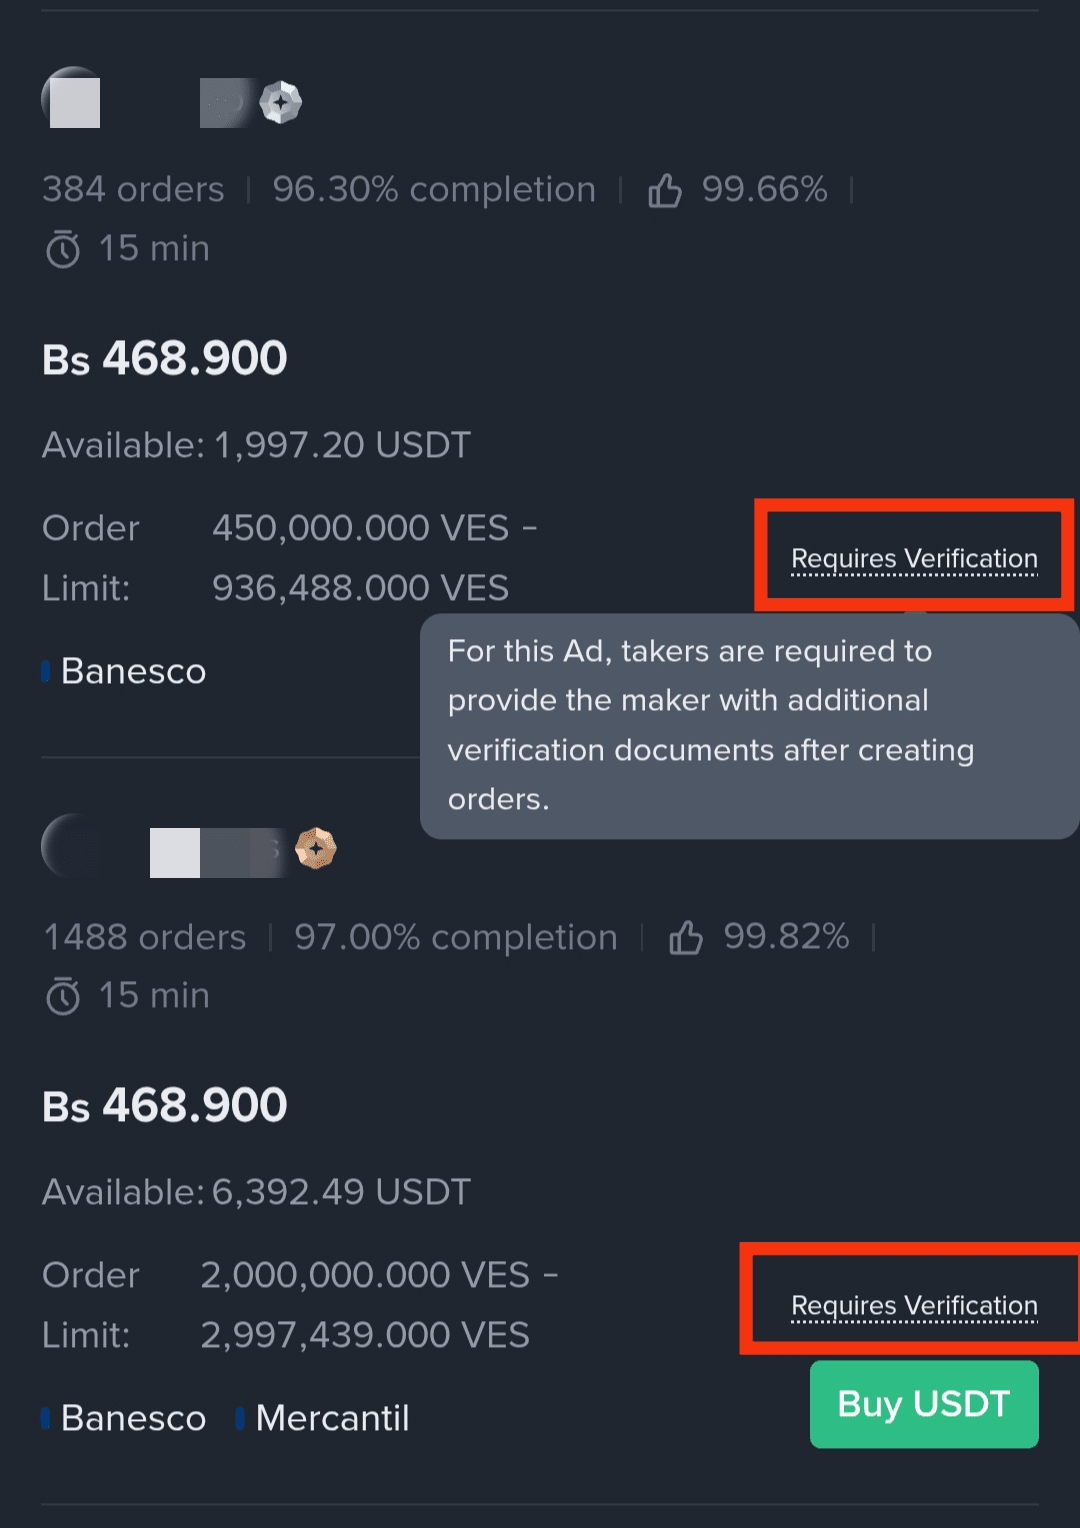The height and width of the screenshot is (1528, 1080).
Task: Open the first merchant's avatar
Action: [72, 98]
